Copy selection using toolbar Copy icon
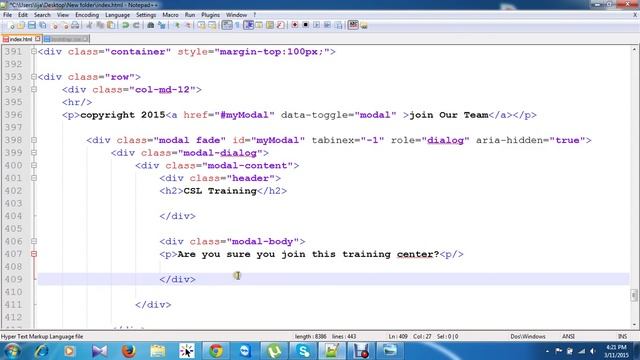The width and height of the screenshot is (640, 360). click(x=100, y=25)
